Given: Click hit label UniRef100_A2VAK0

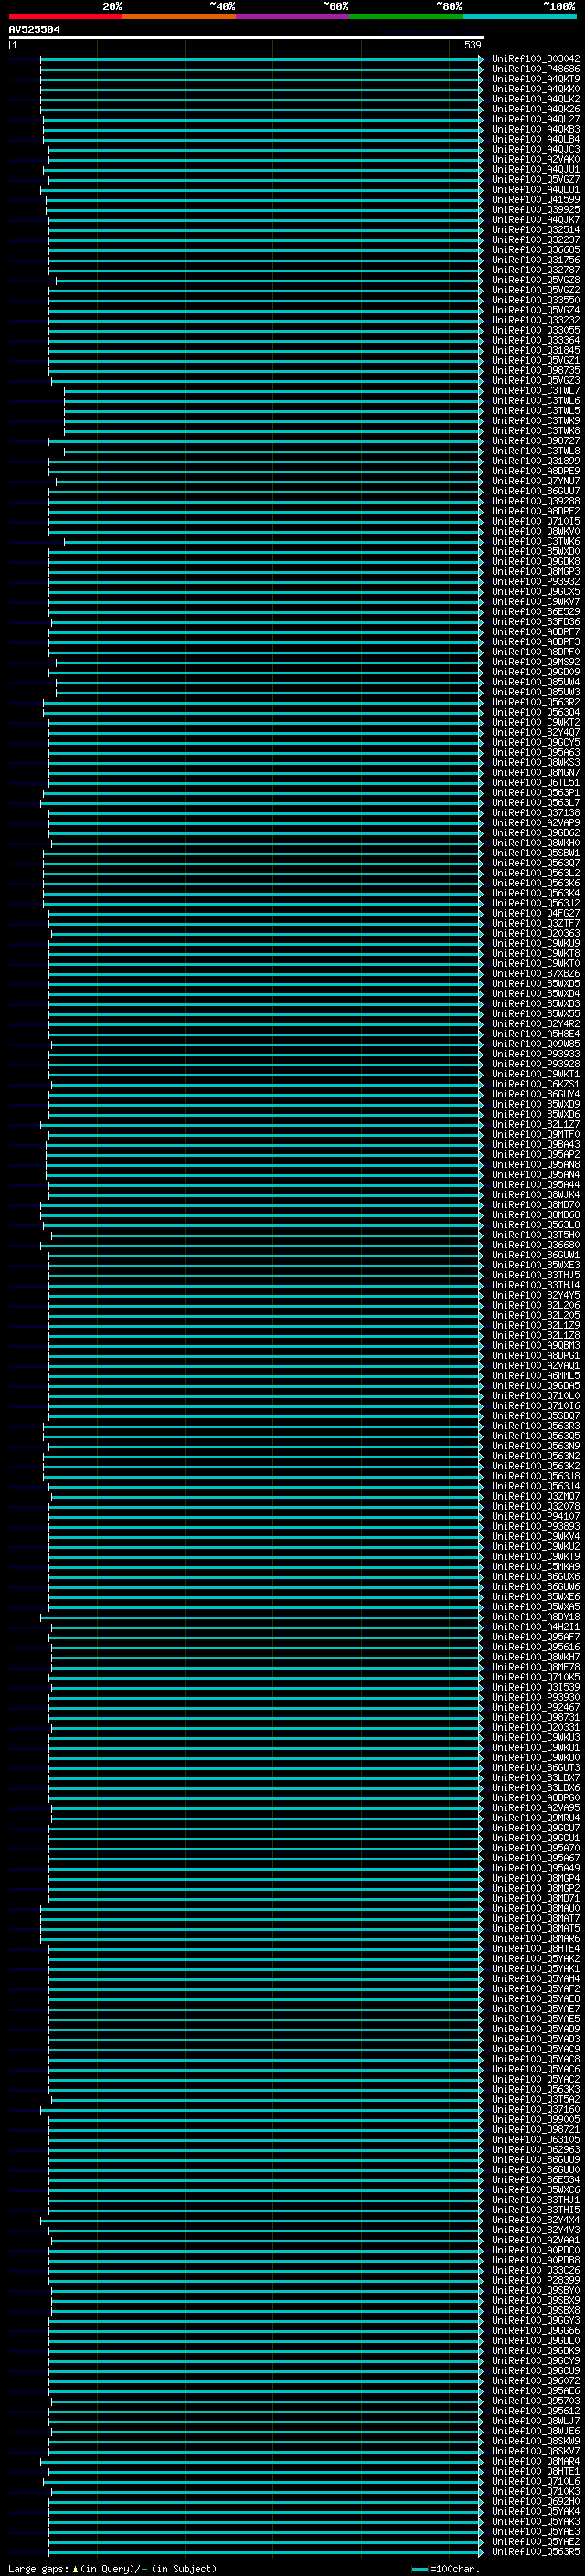Looking at the screenshot, I should (x=536, y=159).
